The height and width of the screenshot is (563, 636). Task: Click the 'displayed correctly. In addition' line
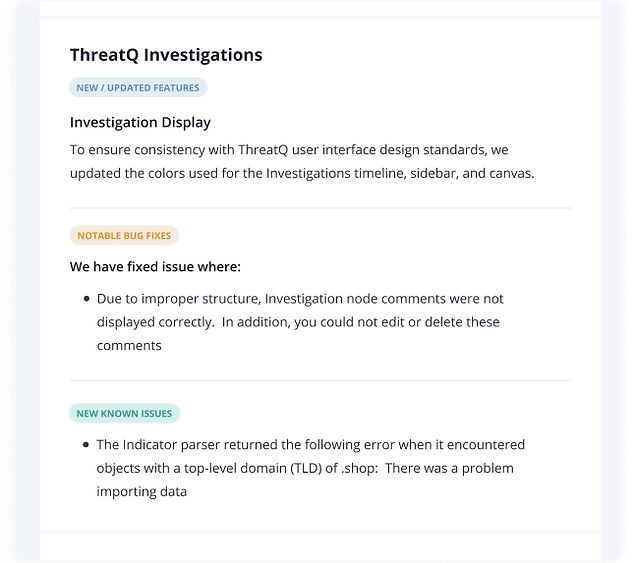[298, 322]
